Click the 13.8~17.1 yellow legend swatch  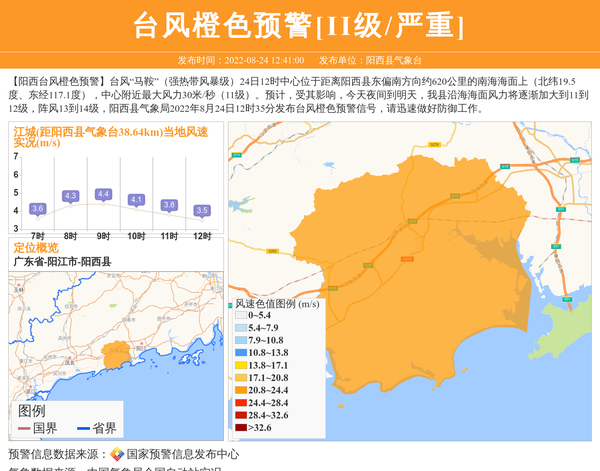(241, 366)
